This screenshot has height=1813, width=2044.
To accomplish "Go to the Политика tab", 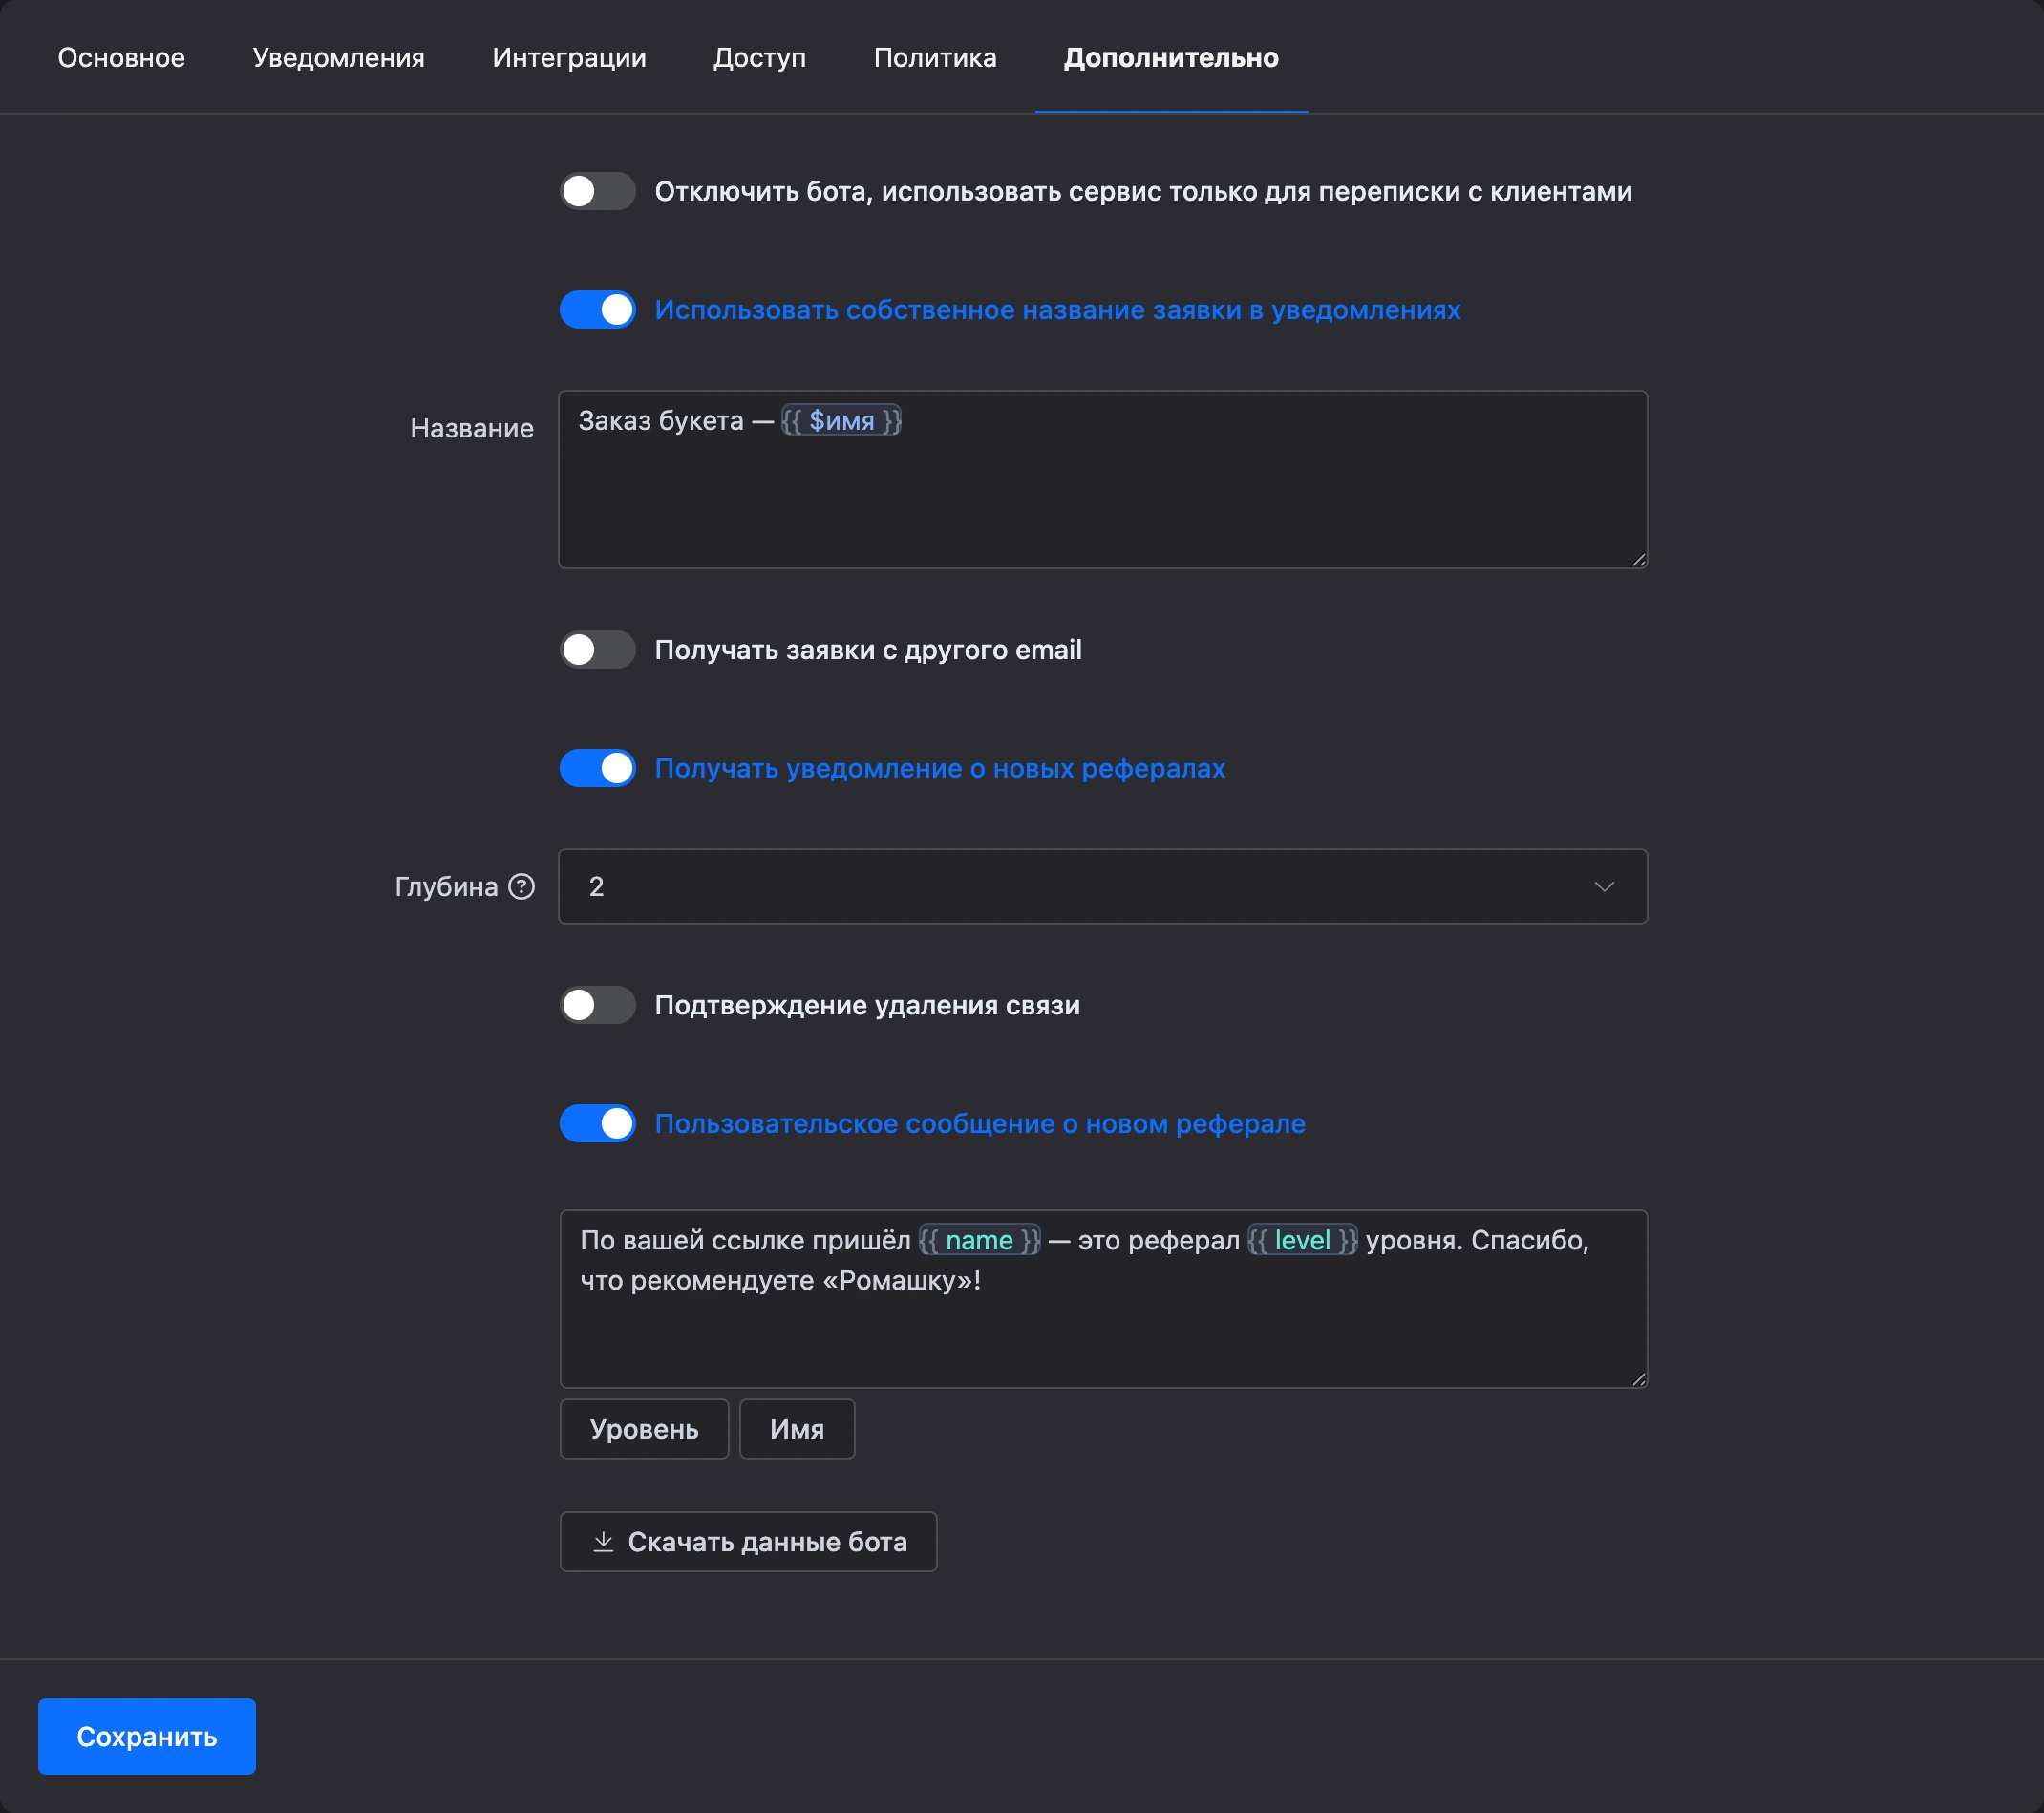I will click(934, 57).
